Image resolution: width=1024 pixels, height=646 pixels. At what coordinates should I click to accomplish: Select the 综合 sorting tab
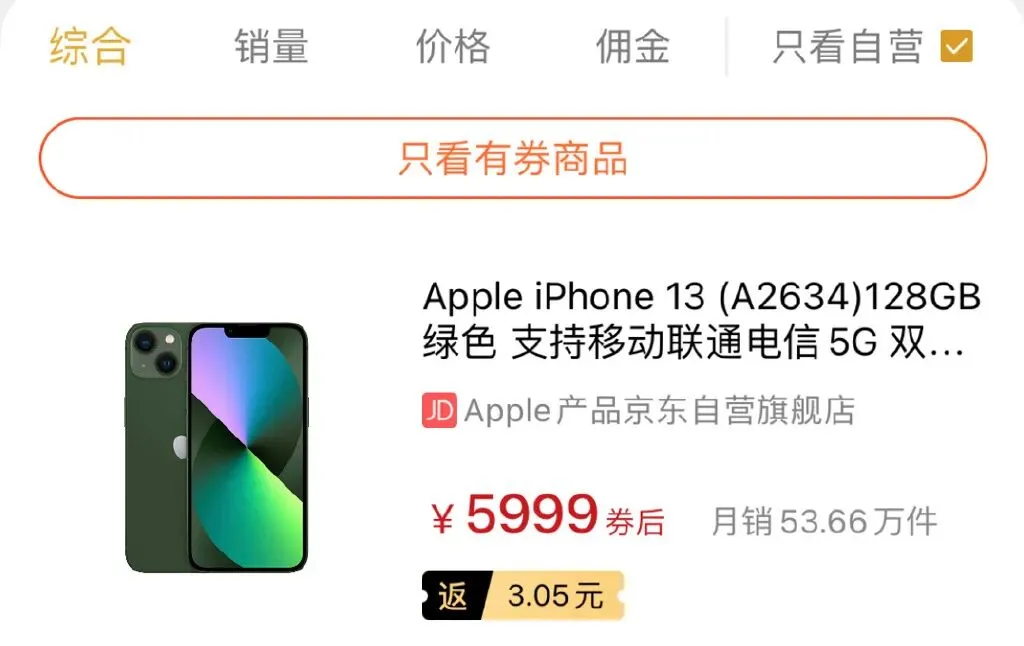(90, 46)
